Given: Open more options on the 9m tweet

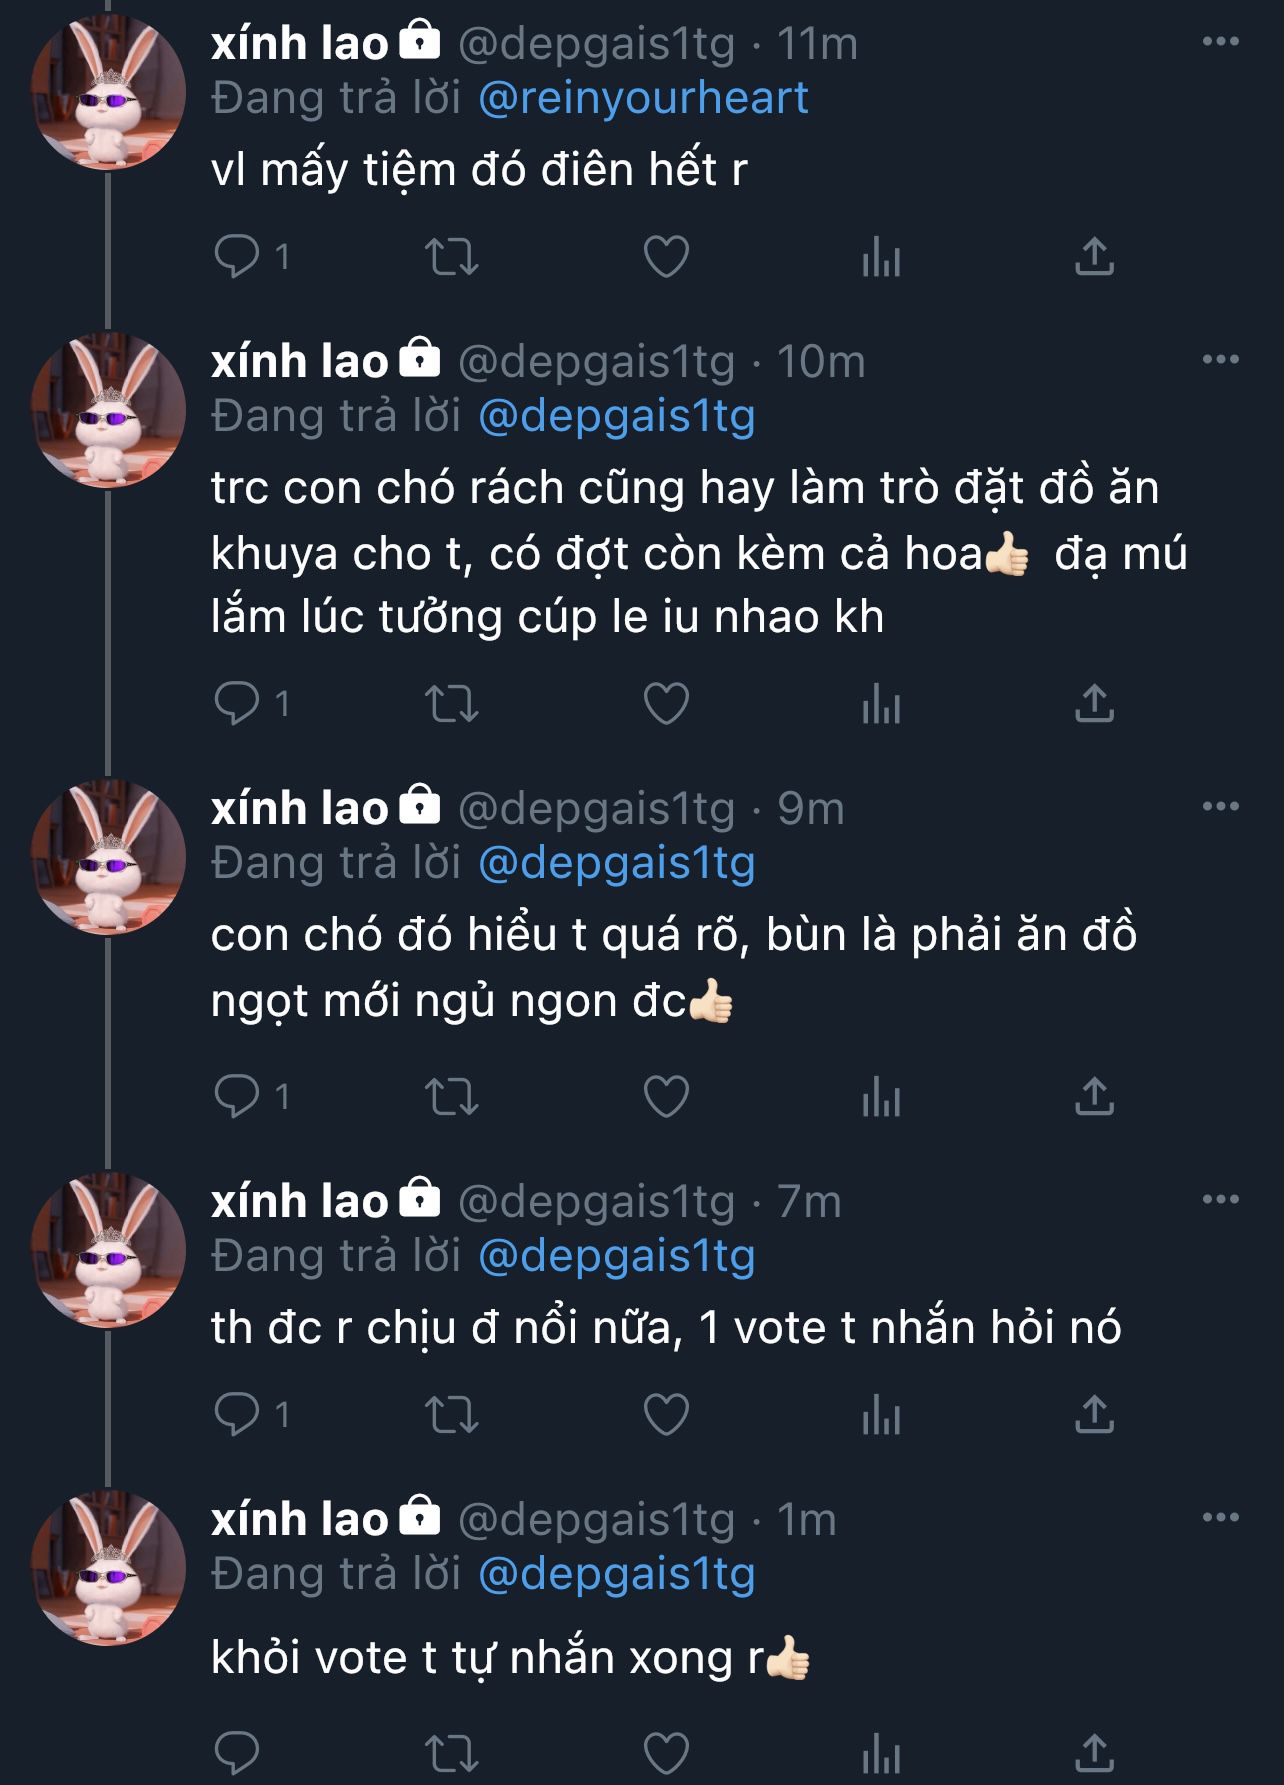Looking at the screenshot, I should pos(1220,806).
